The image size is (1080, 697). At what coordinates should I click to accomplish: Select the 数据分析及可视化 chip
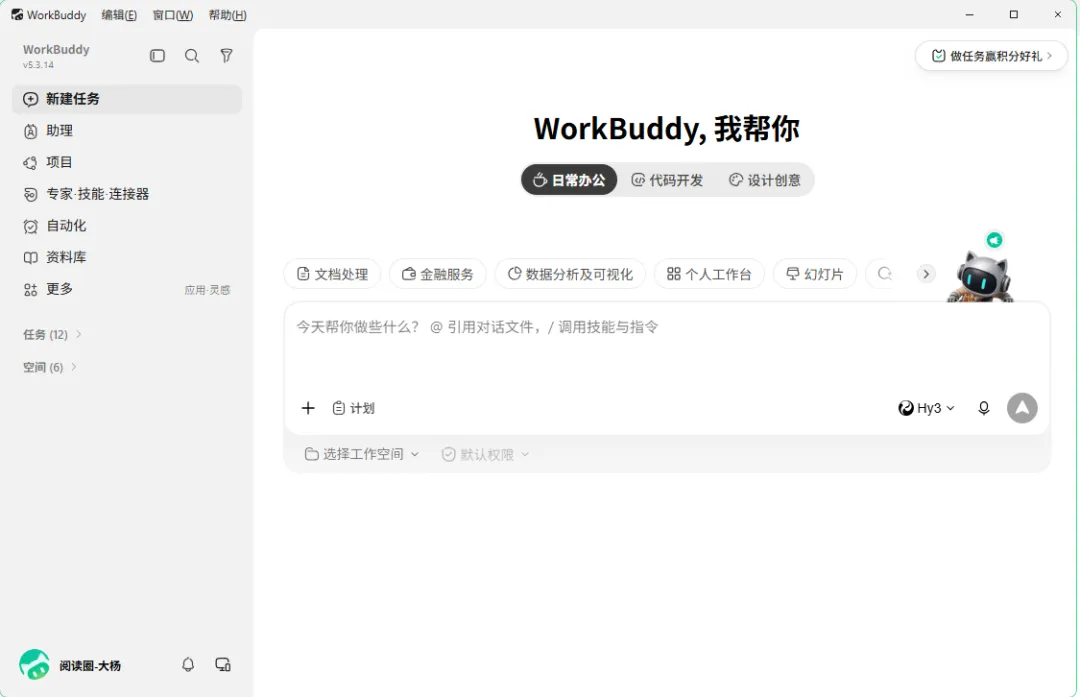point(570,274)
